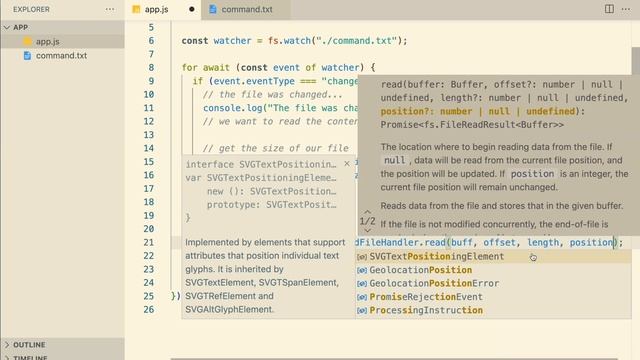640x360 pixels.
Task: Show previous signature with up arrow
Action: pos(367,212)
